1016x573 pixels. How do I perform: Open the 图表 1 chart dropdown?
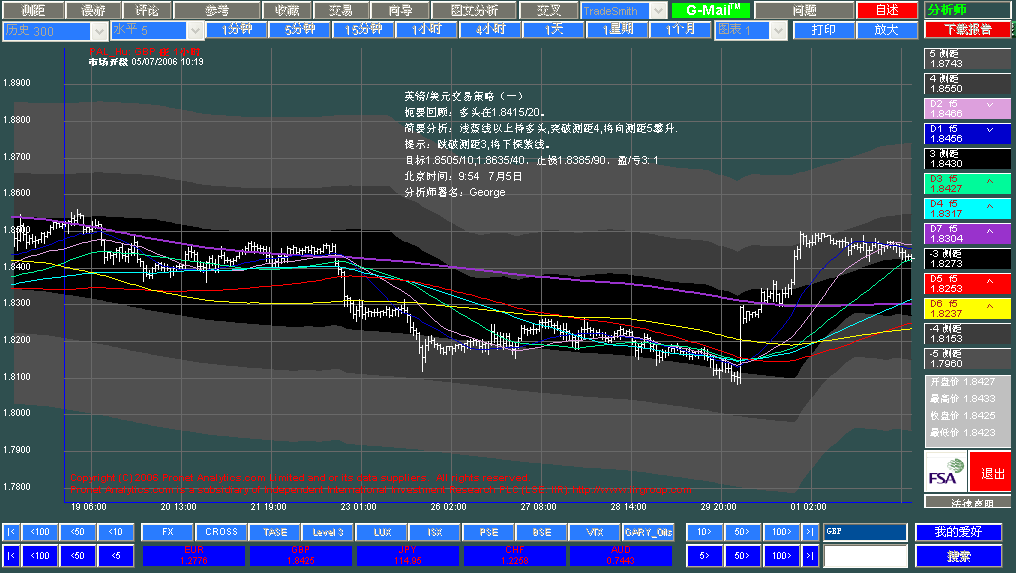(779, 30)
